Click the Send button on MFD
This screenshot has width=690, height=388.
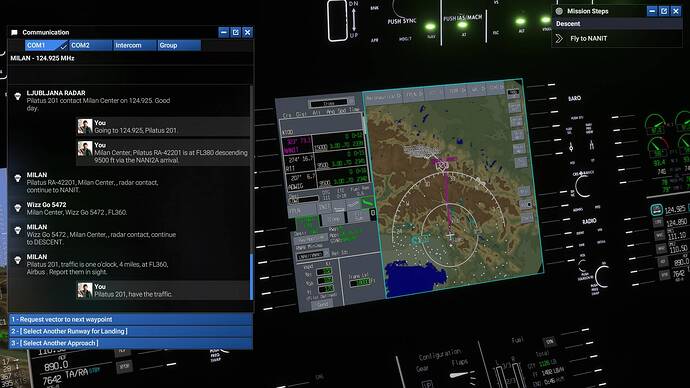pyautogui.click(x=323, y=304)
